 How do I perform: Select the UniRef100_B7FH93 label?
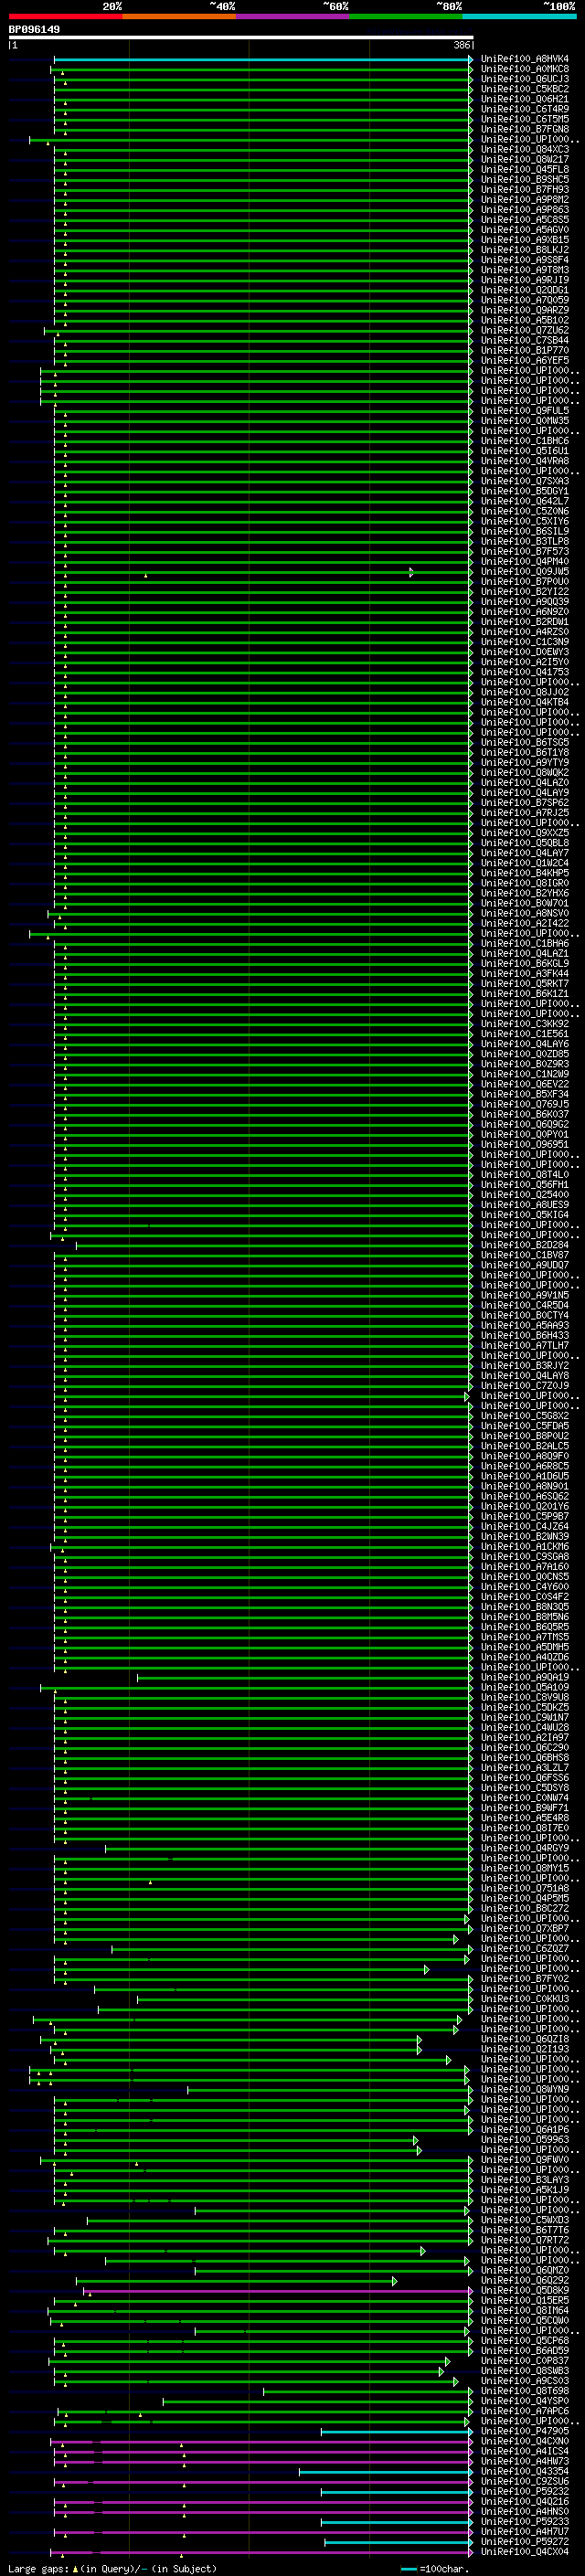(524, 189)
